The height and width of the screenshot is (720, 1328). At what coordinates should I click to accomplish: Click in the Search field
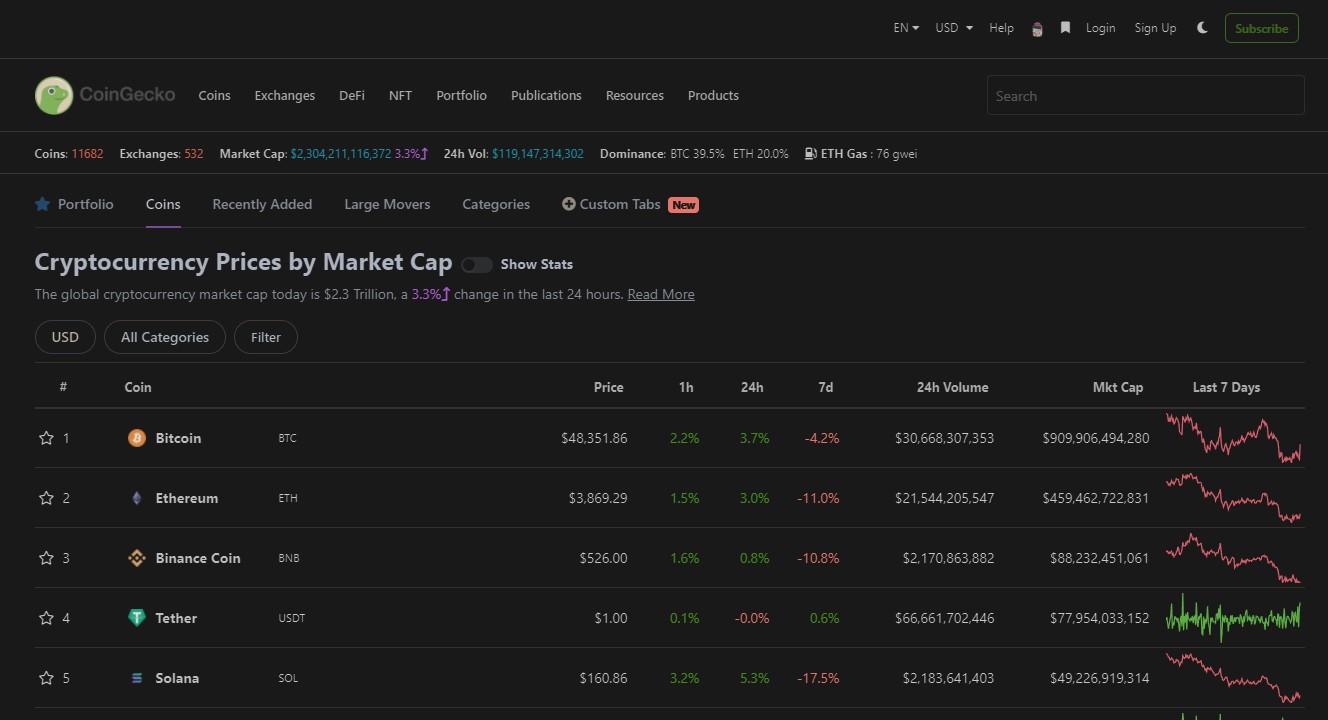[1146, 95]
